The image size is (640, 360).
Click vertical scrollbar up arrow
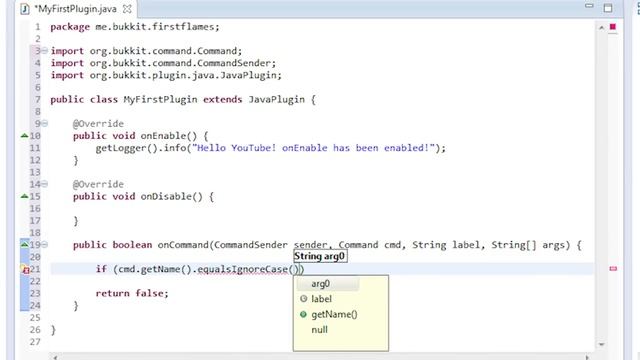pyautogui.click(x=601, y=28)
